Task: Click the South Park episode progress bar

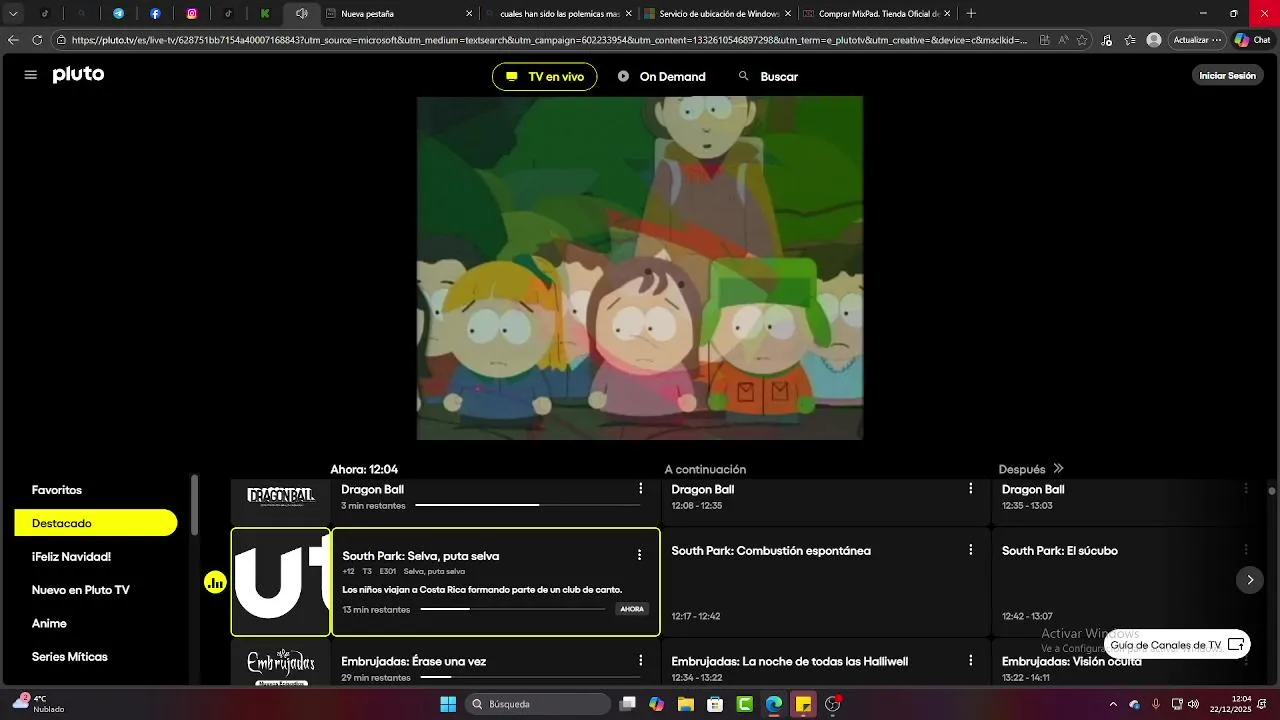Action: [513, 609]
